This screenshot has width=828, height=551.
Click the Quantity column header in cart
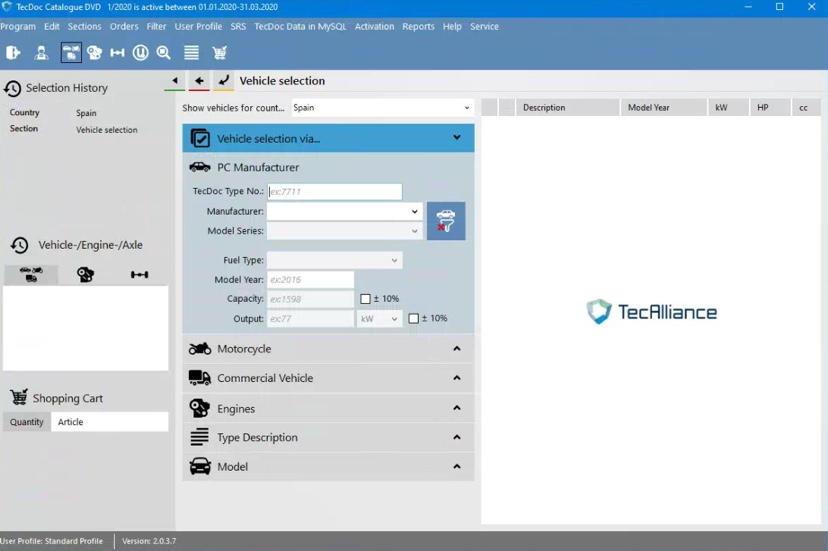pyautogui.click(x=27, y=422)
